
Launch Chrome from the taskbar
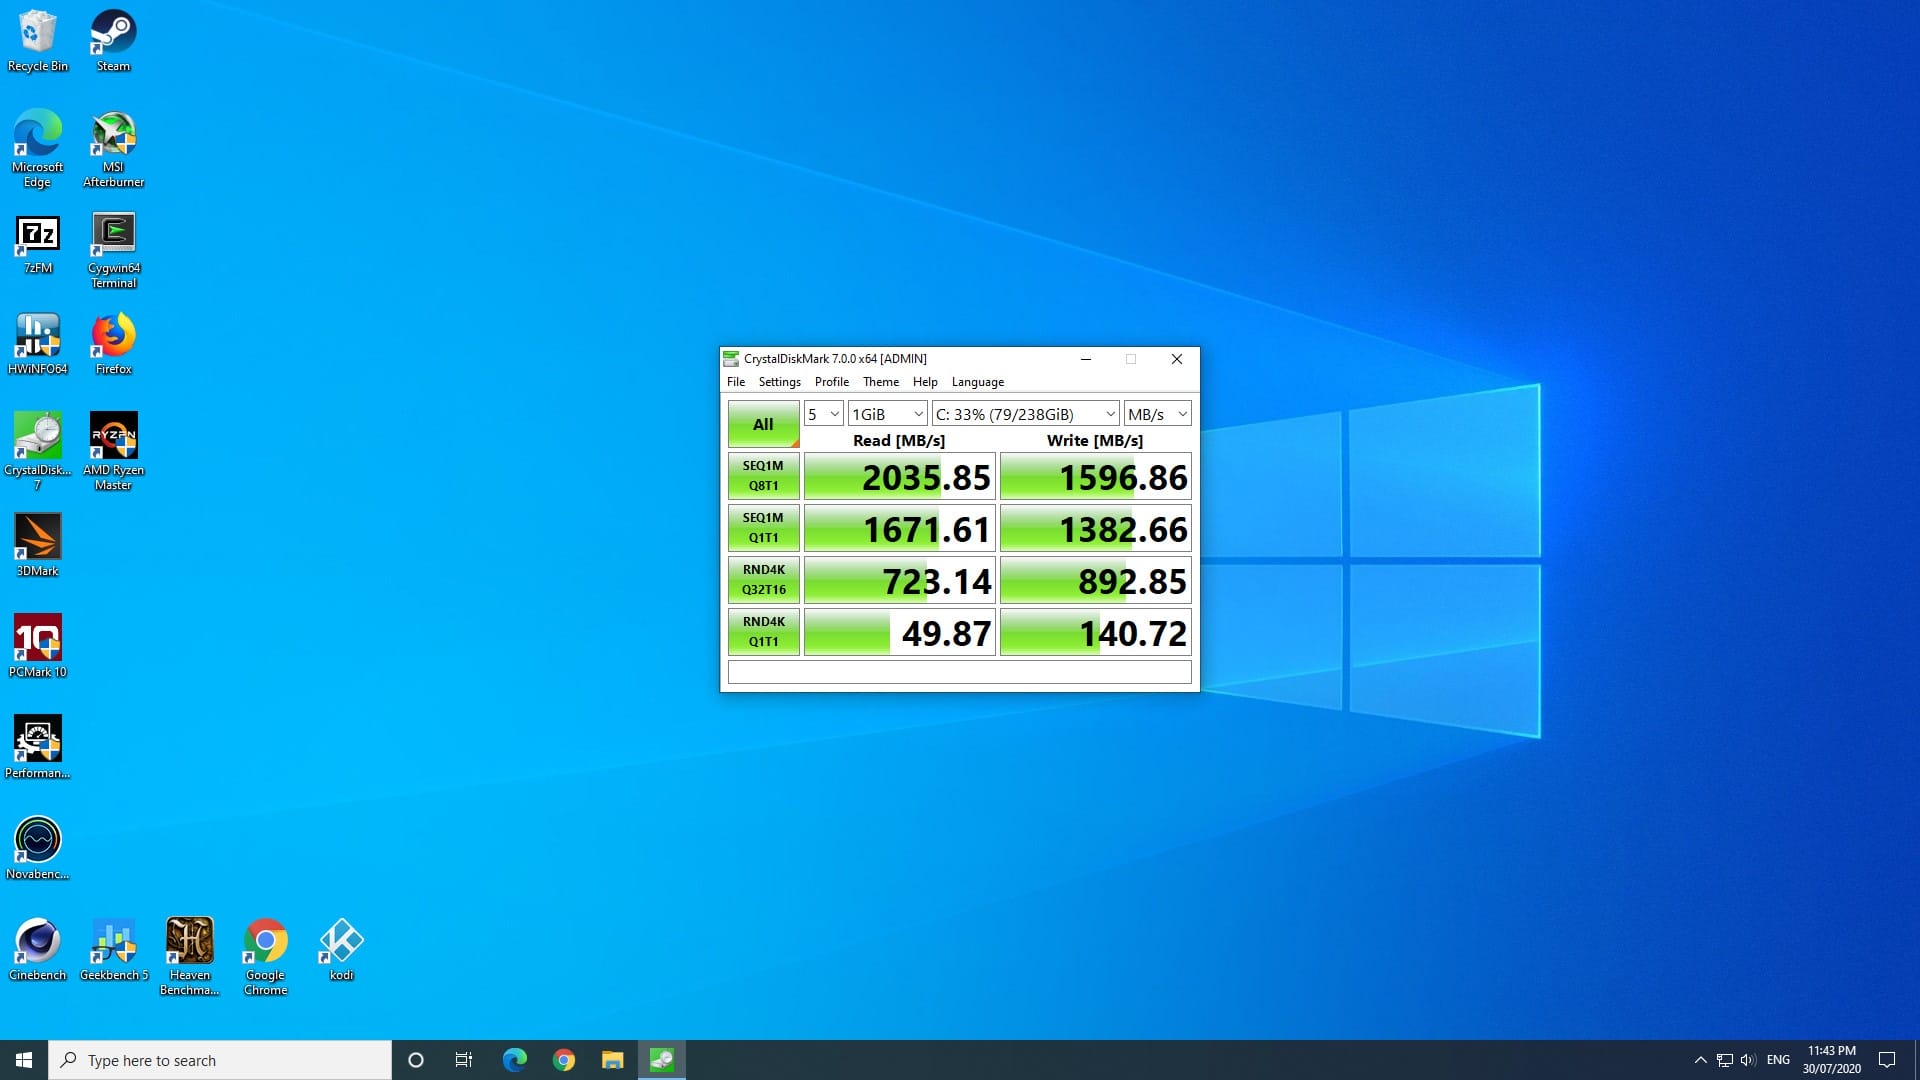(564, 1060)
